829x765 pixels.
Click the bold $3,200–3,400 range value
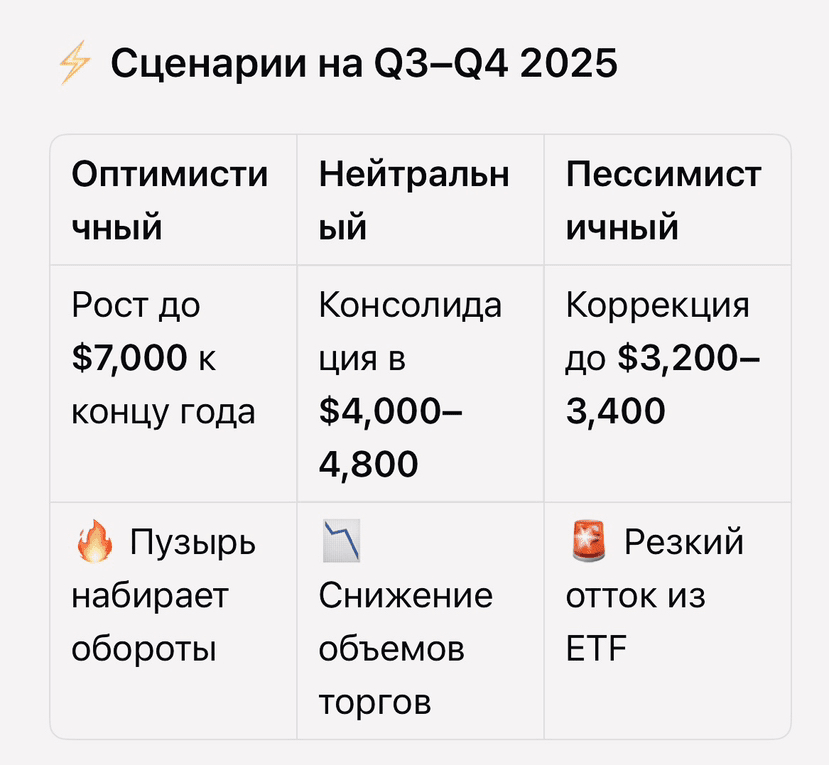[x=664, y=384]
